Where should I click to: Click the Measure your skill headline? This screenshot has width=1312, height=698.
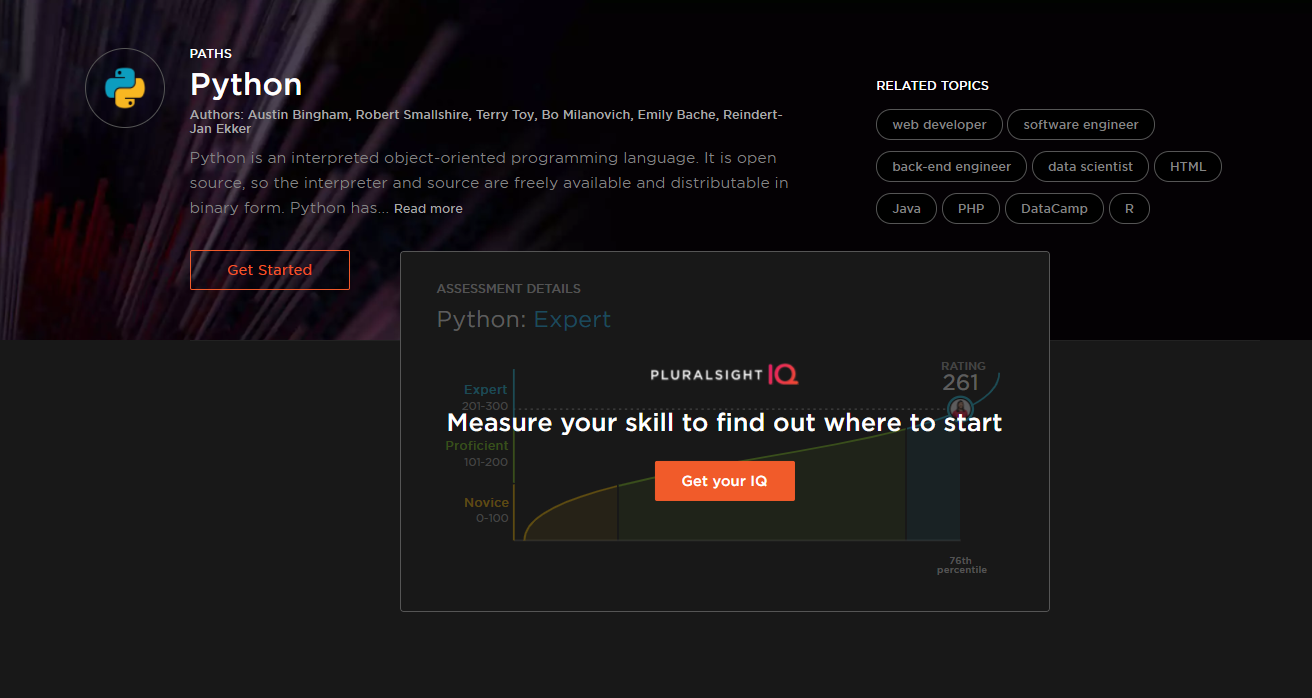click(x=724, y=423)
